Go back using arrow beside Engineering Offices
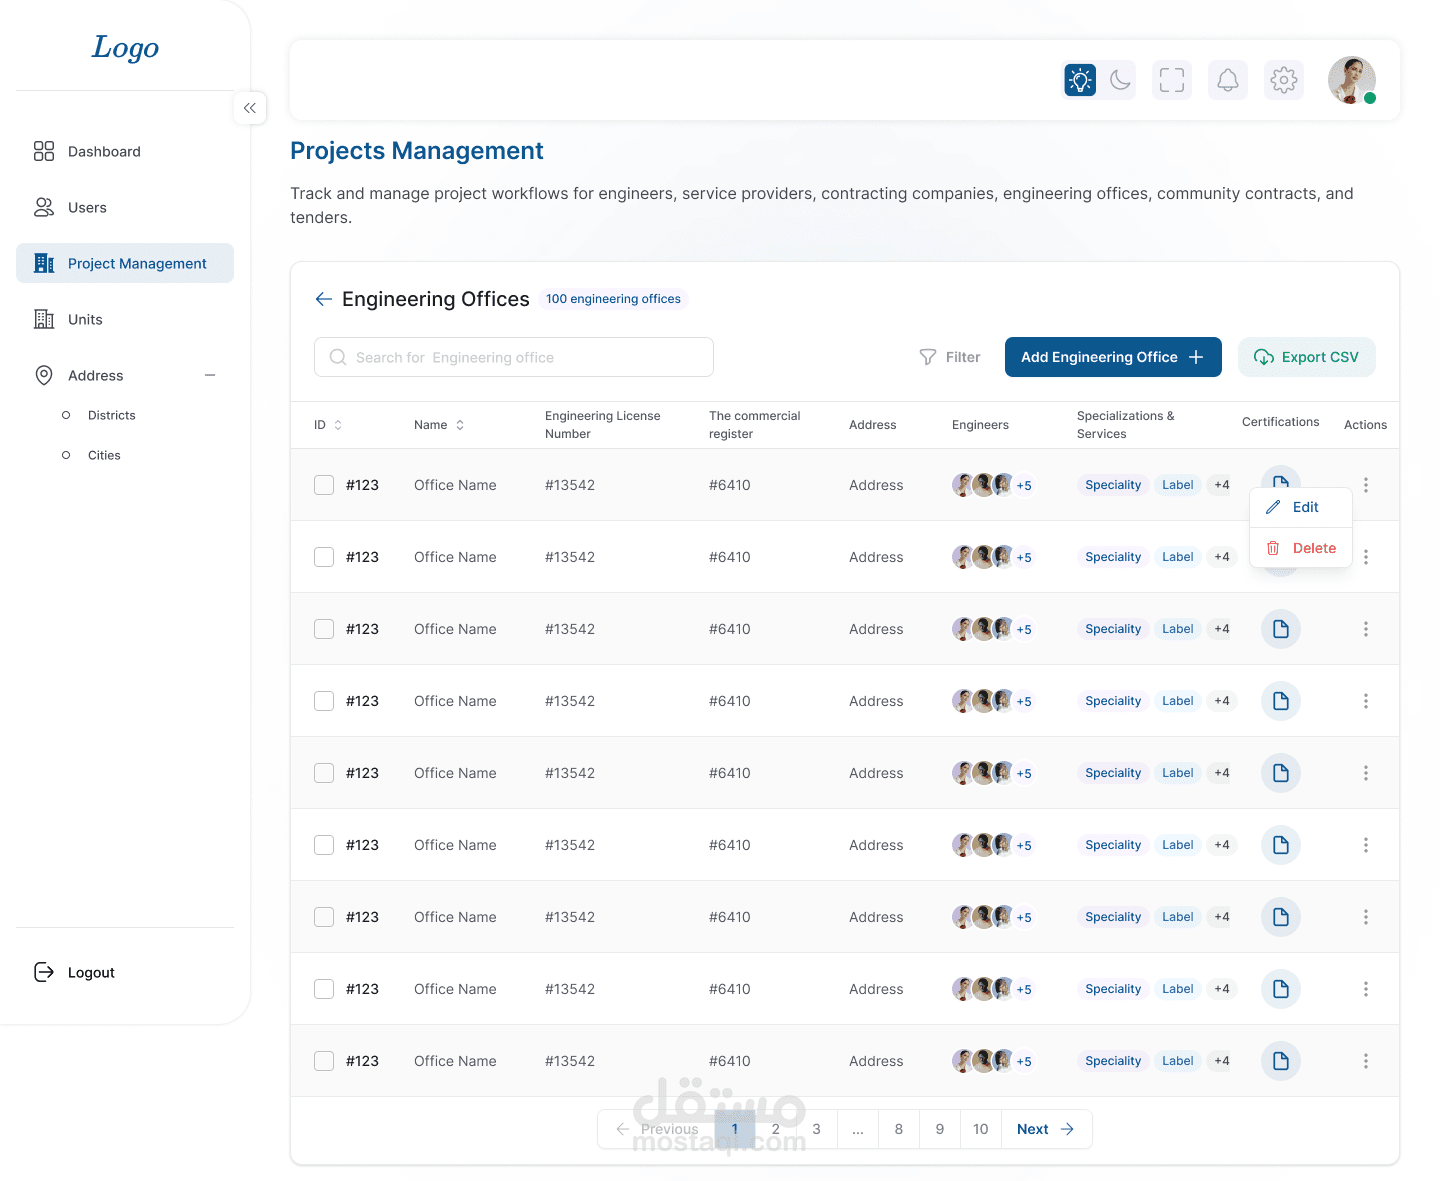 point(323,299)
